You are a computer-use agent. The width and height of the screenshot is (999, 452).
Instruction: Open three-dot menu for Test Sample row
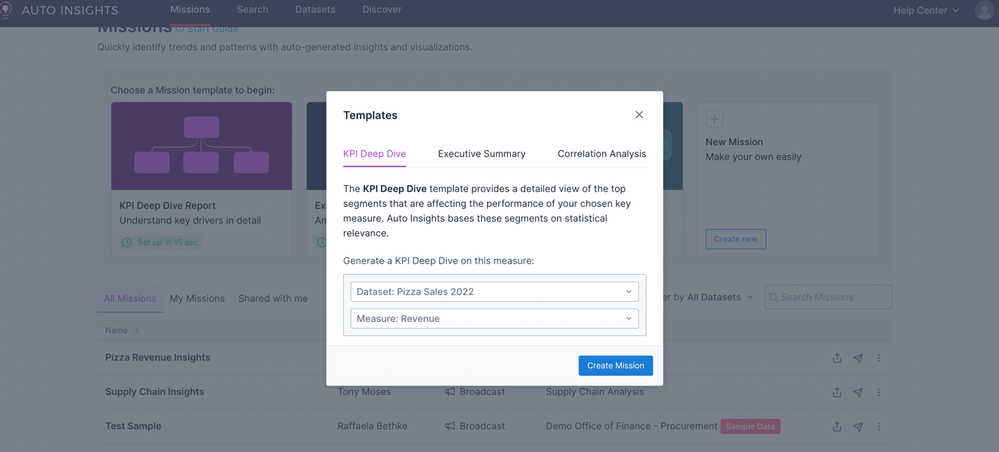pos(879,427)
